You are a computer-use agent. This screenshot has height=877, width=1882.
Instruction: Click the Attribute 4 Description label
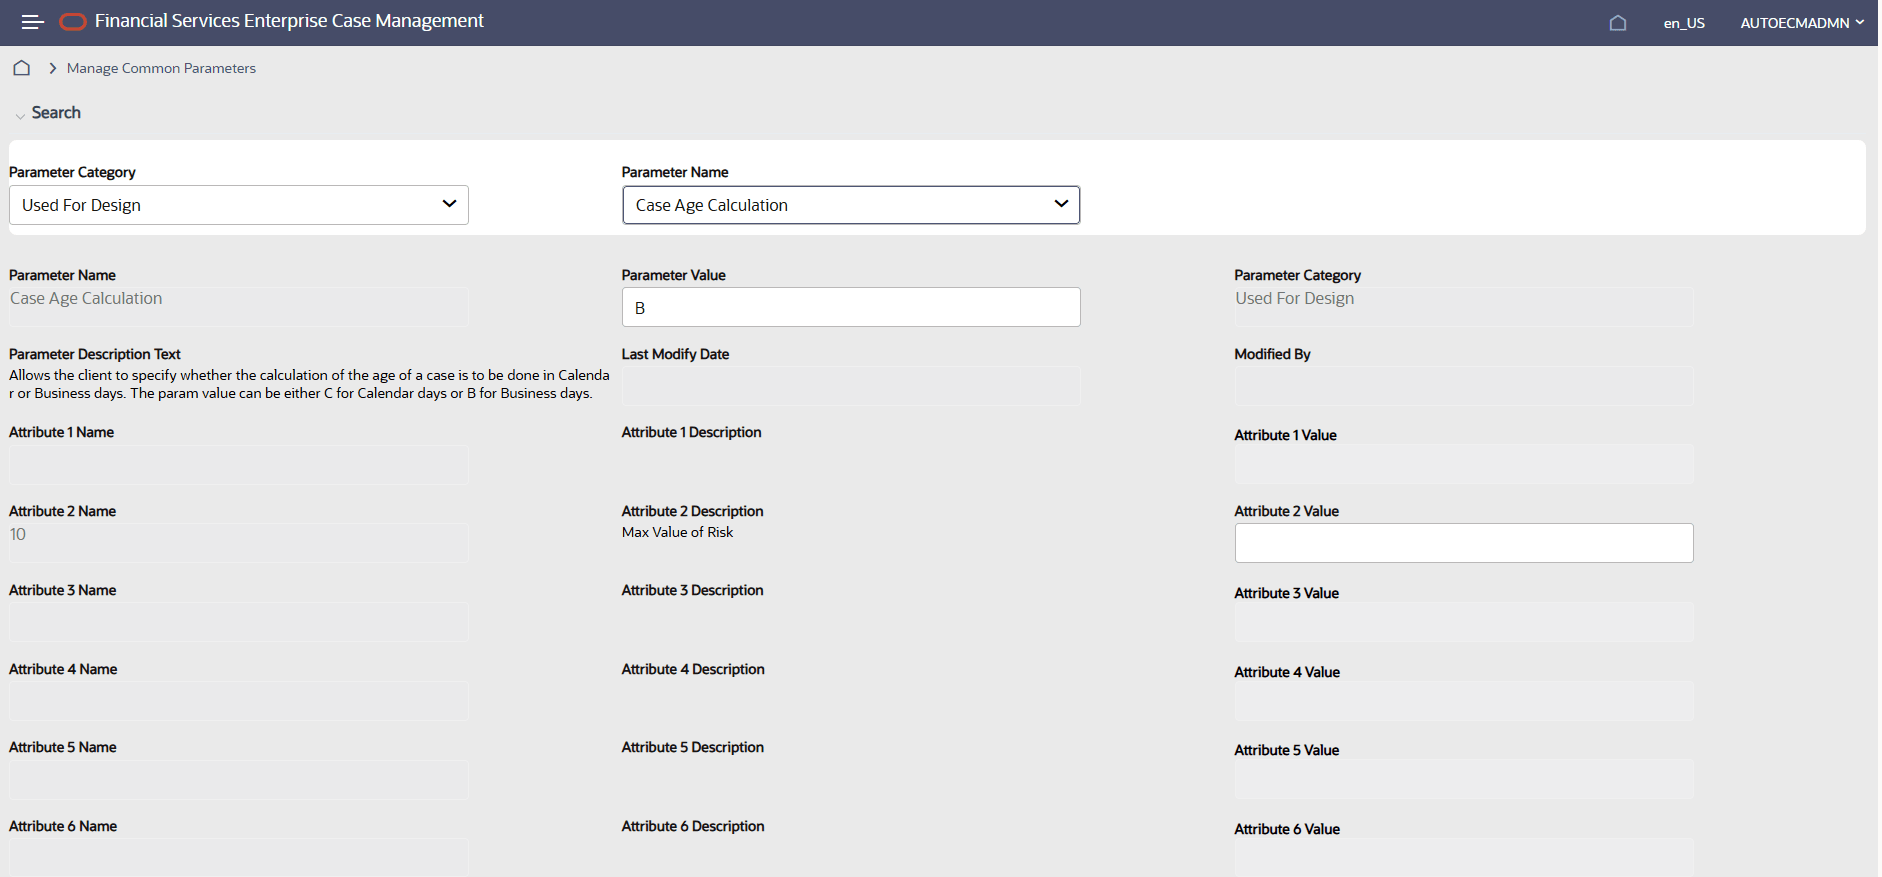(693, 669)
